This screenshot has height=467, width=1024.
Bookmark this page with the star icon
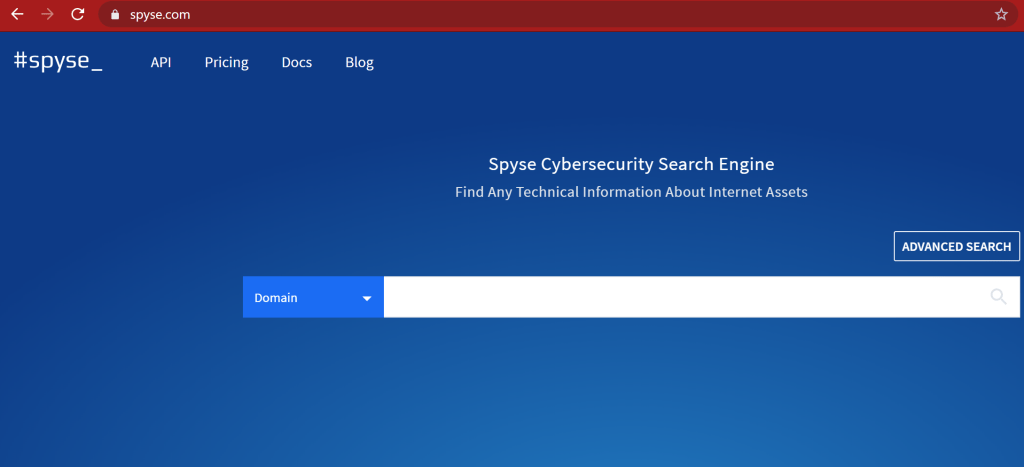(1001, 15)
